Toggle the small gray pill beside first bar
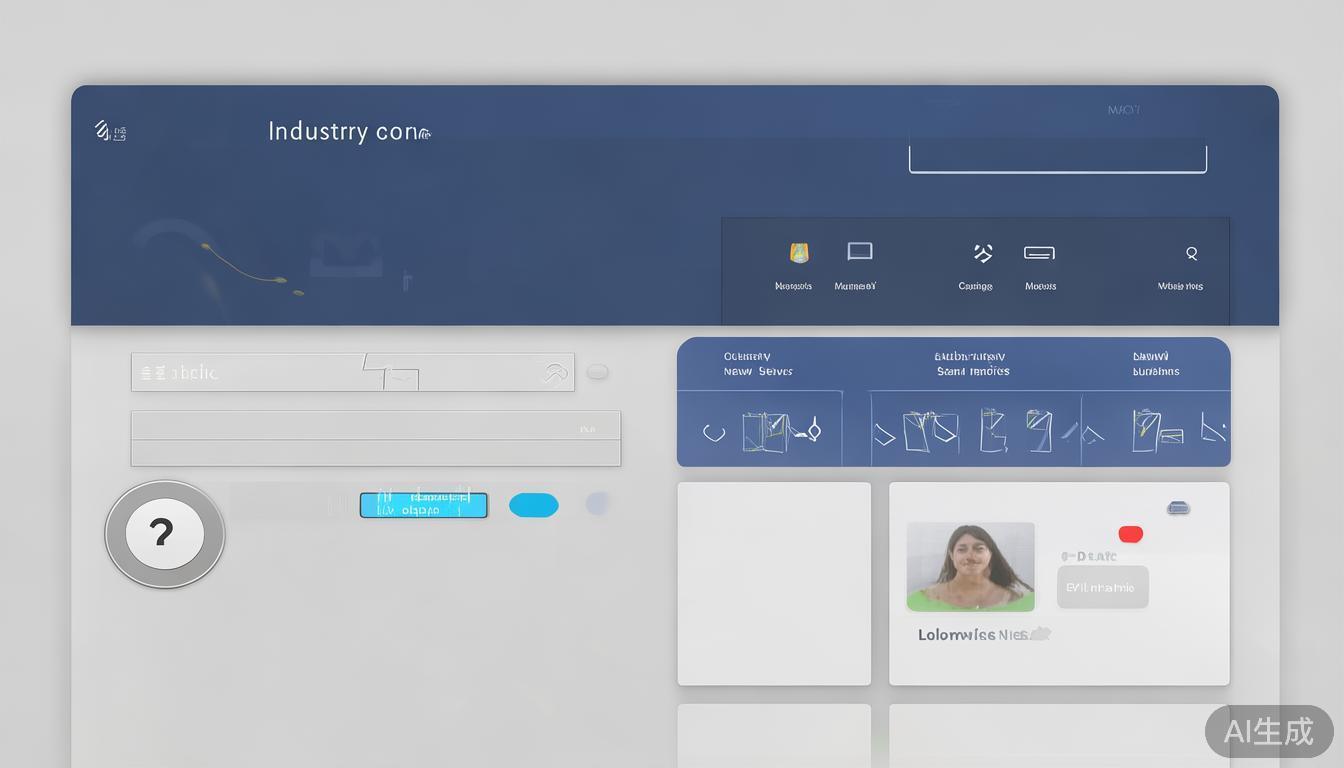The height and width of the screenshot is (768, 1344). tap(597, 372)
